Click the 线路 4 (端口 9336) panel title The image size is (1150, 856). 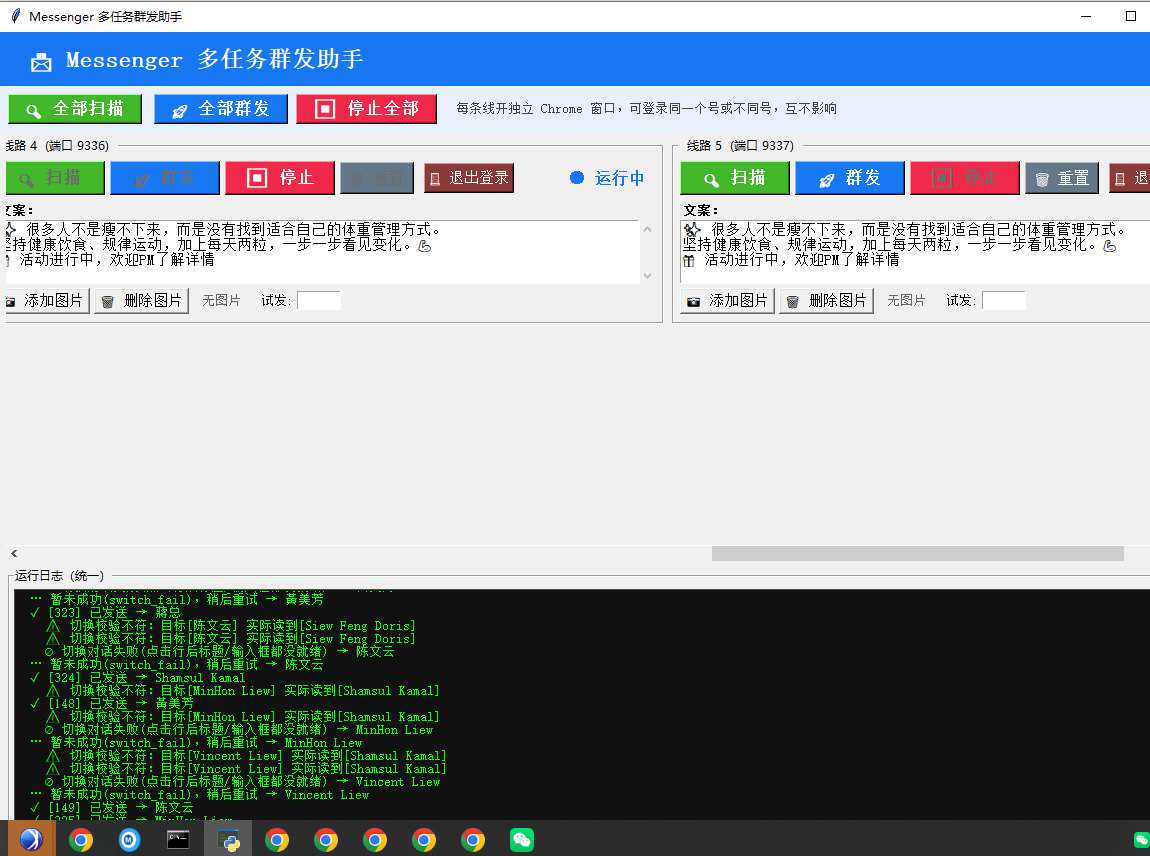click(56, 145)
